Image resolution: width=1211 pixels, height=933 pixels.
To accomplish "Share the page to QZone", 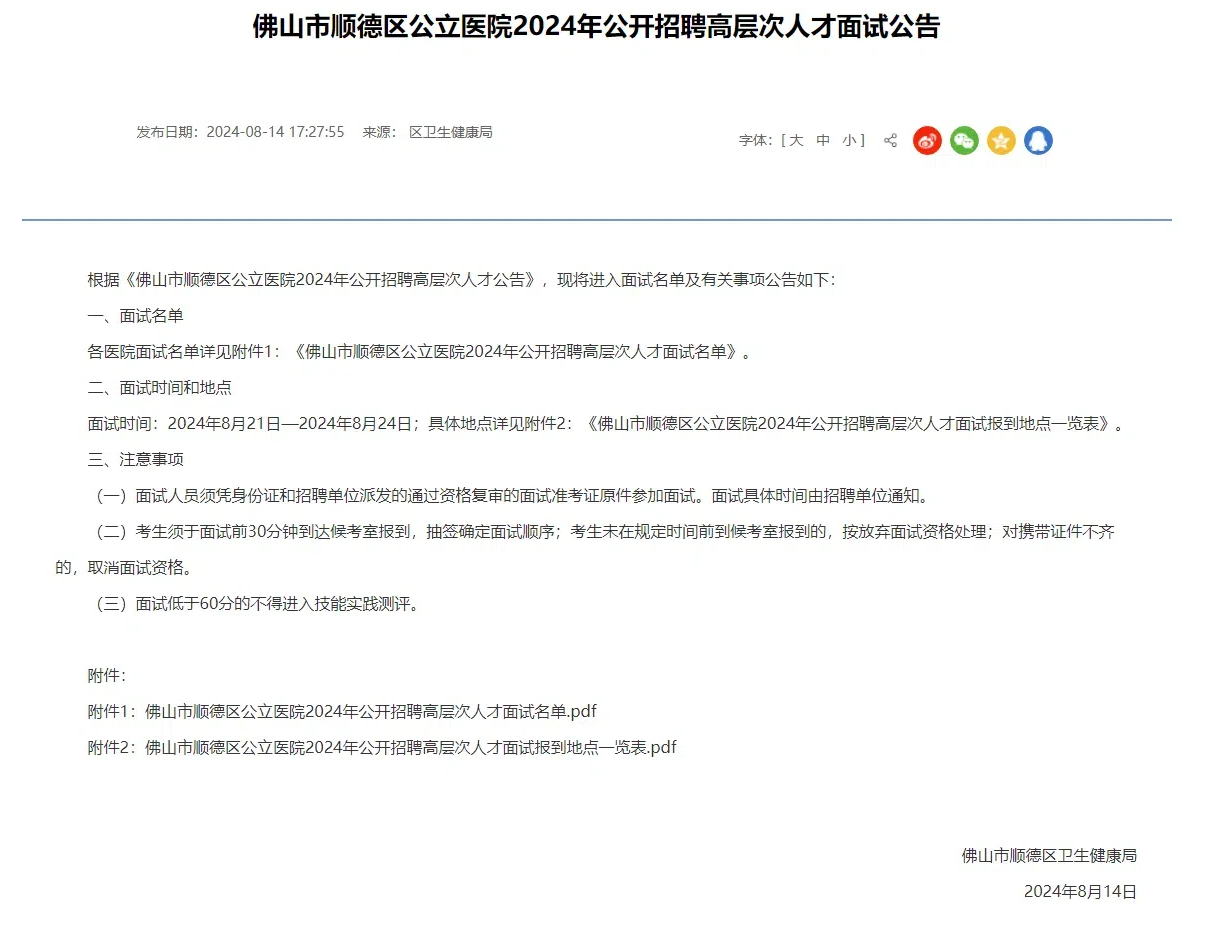I will click(1001, 140).
